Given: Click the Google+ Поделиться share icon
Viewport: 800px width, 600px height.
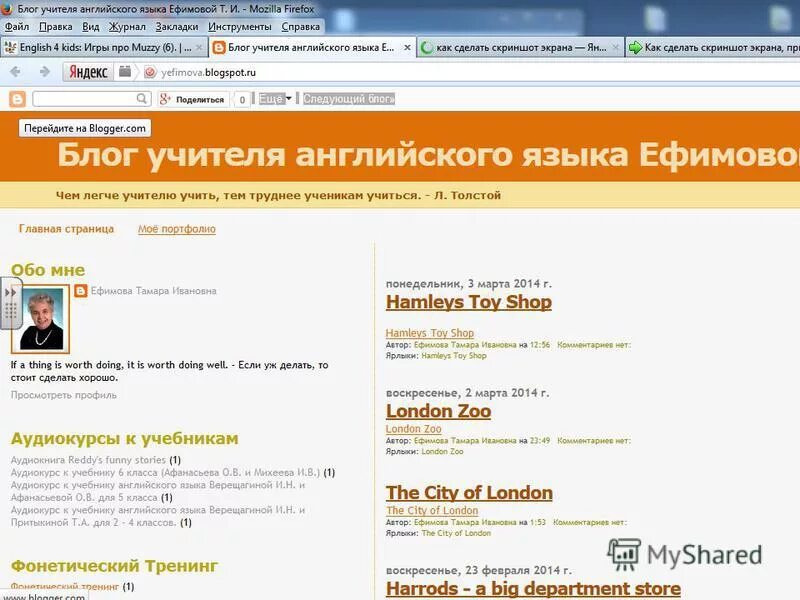Looking at the screenshot, I should point(163,100).
